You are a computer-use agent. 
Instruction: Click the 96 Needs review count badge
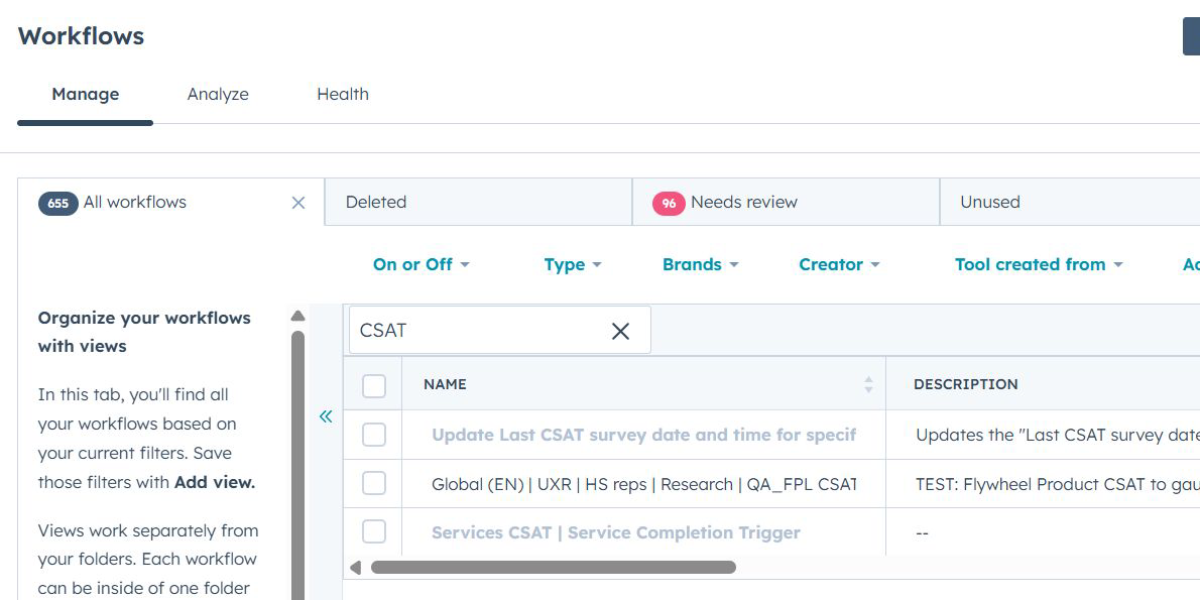click(668, 203)
